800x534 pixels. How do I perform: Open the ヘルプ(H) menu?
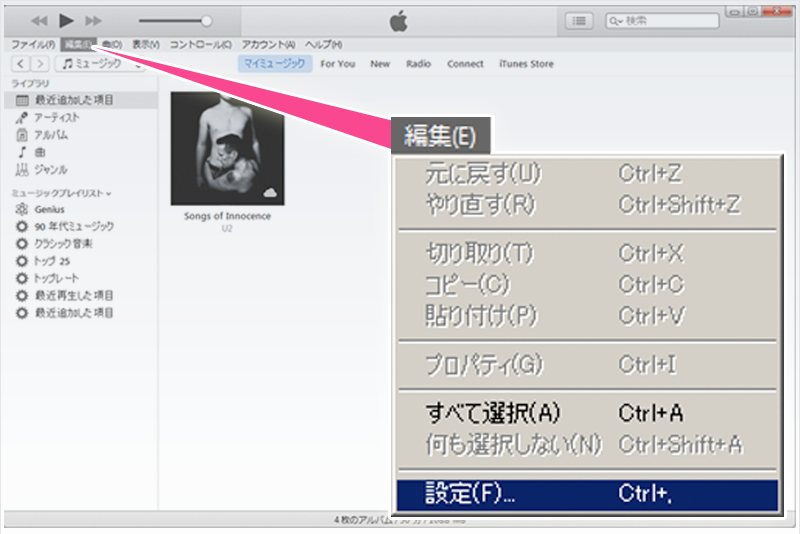pyautogui.click(x=323, y=45)
